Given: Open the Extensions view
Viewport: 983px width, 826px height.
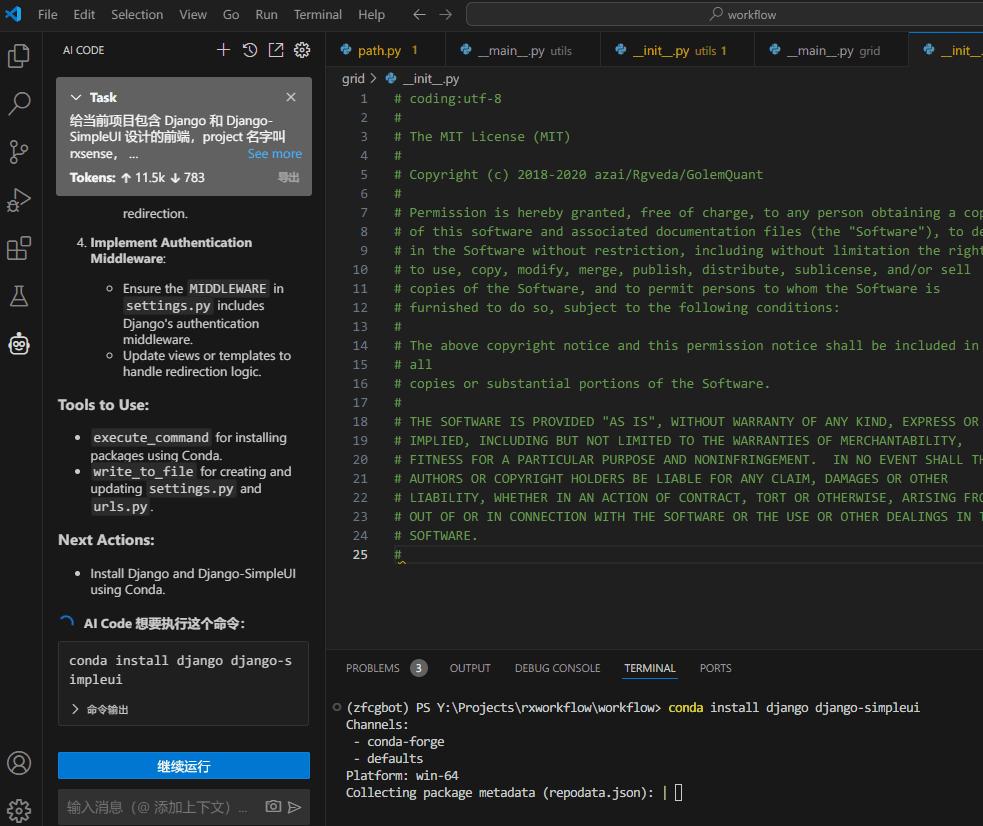Looking at the screenshot, I should click(x=19, y=248).
